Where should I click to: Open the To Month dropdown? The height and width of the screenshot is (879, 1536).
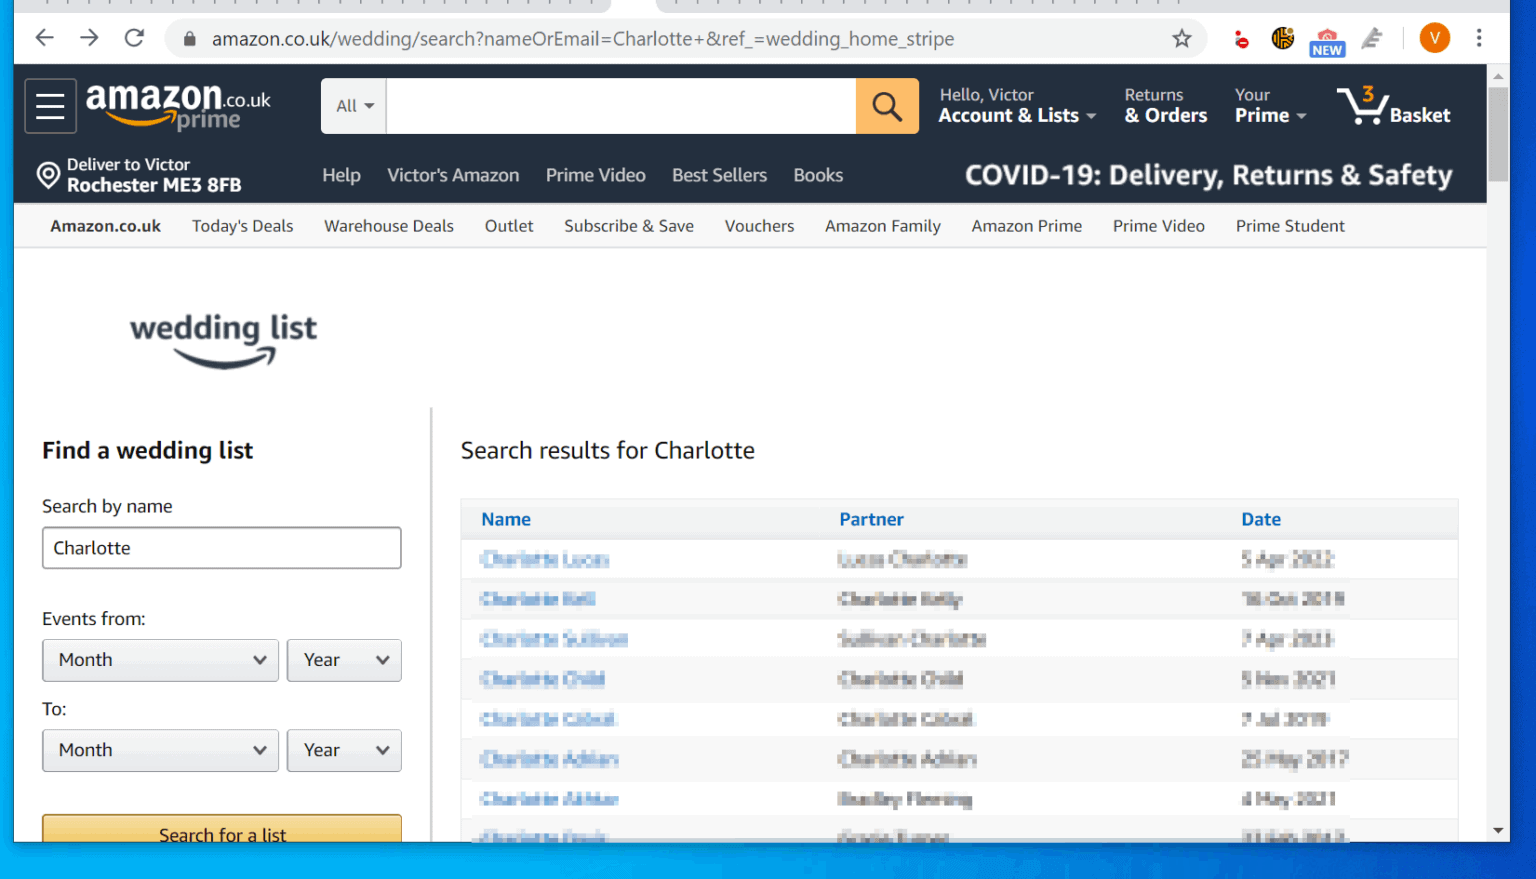[x=160, y=750]
